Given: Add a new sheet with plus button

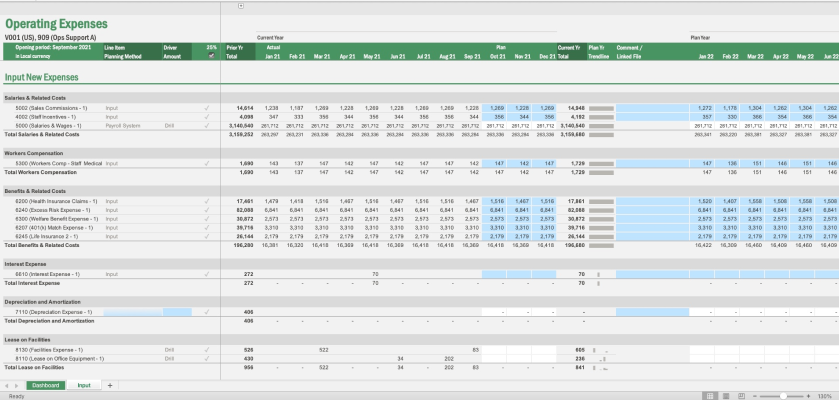Looking at the screenshot, I should pyautogui.click(x=110, y=385).
